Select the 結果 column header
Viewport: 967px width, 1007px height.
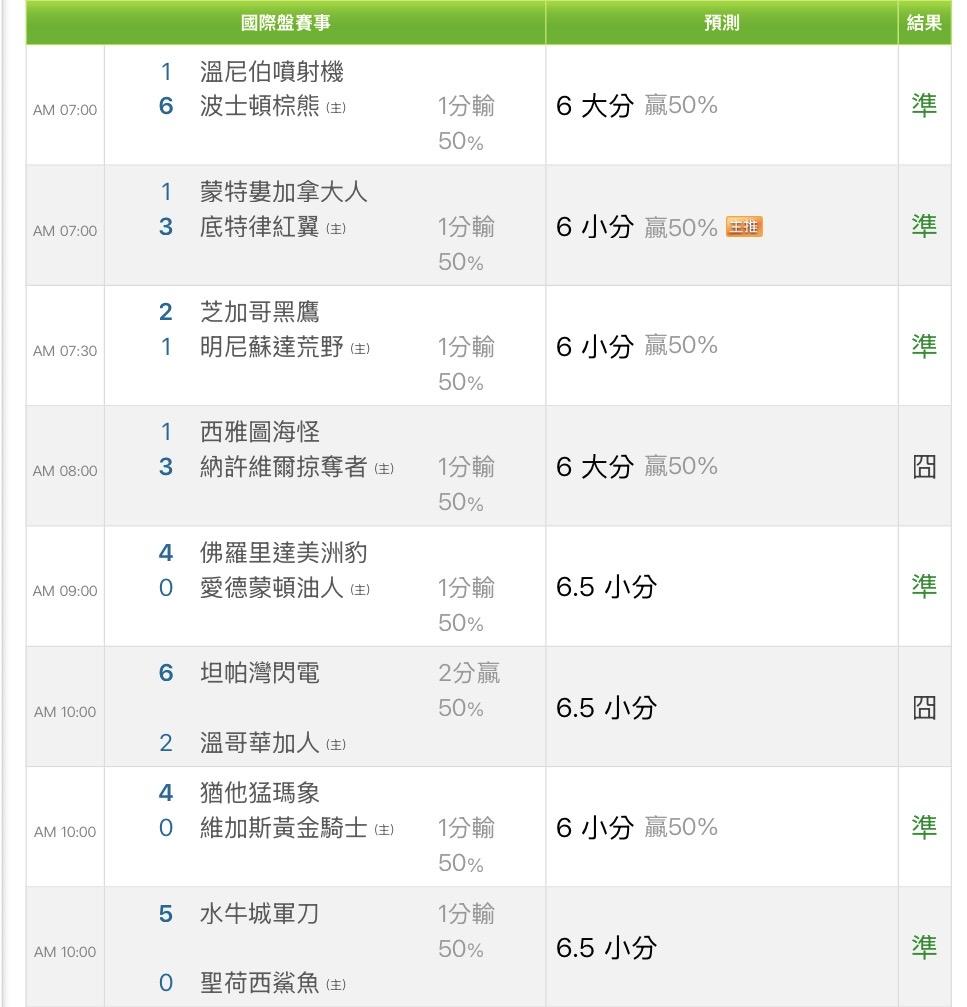(x=924, y=23)
